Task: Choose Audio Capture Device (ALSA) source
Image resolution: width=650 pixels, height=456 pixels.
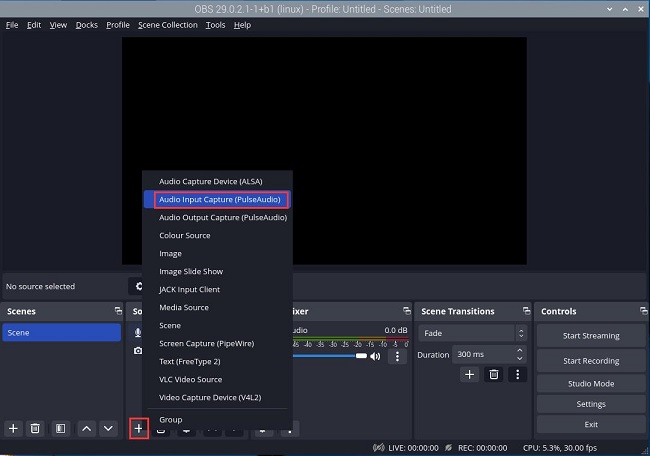Action: tap(217, 181)
